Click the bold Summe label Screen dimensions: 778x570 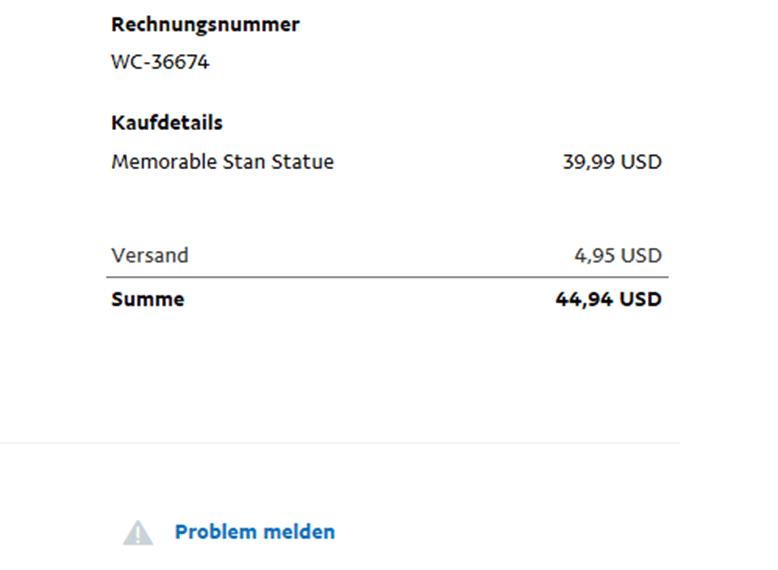coord(148,299)
